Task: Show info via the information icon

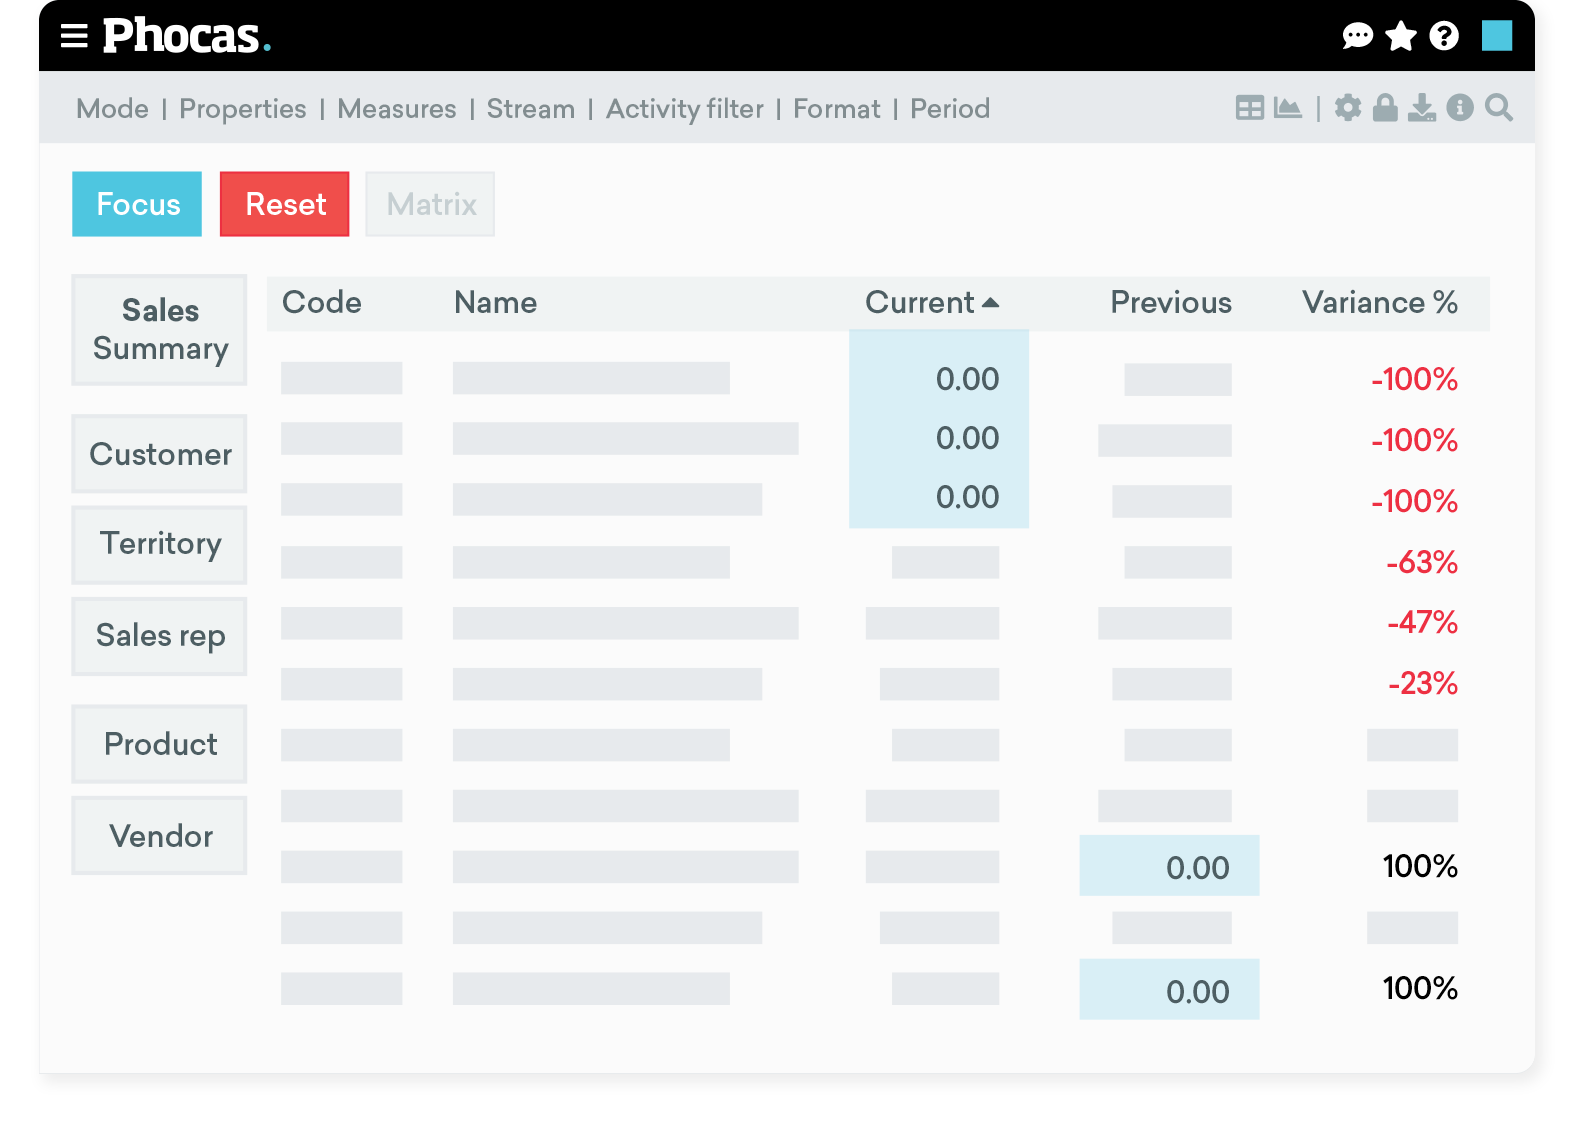Action: (1460, 108)
